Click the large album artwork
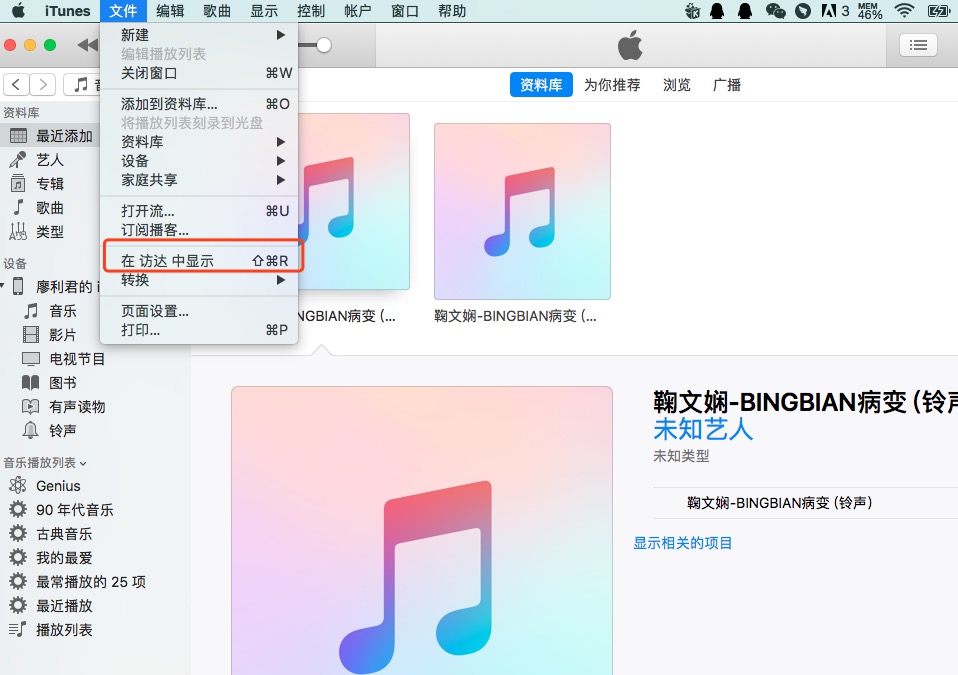The height and width of the screenshot is (675, 958). [x=422, y=530]
